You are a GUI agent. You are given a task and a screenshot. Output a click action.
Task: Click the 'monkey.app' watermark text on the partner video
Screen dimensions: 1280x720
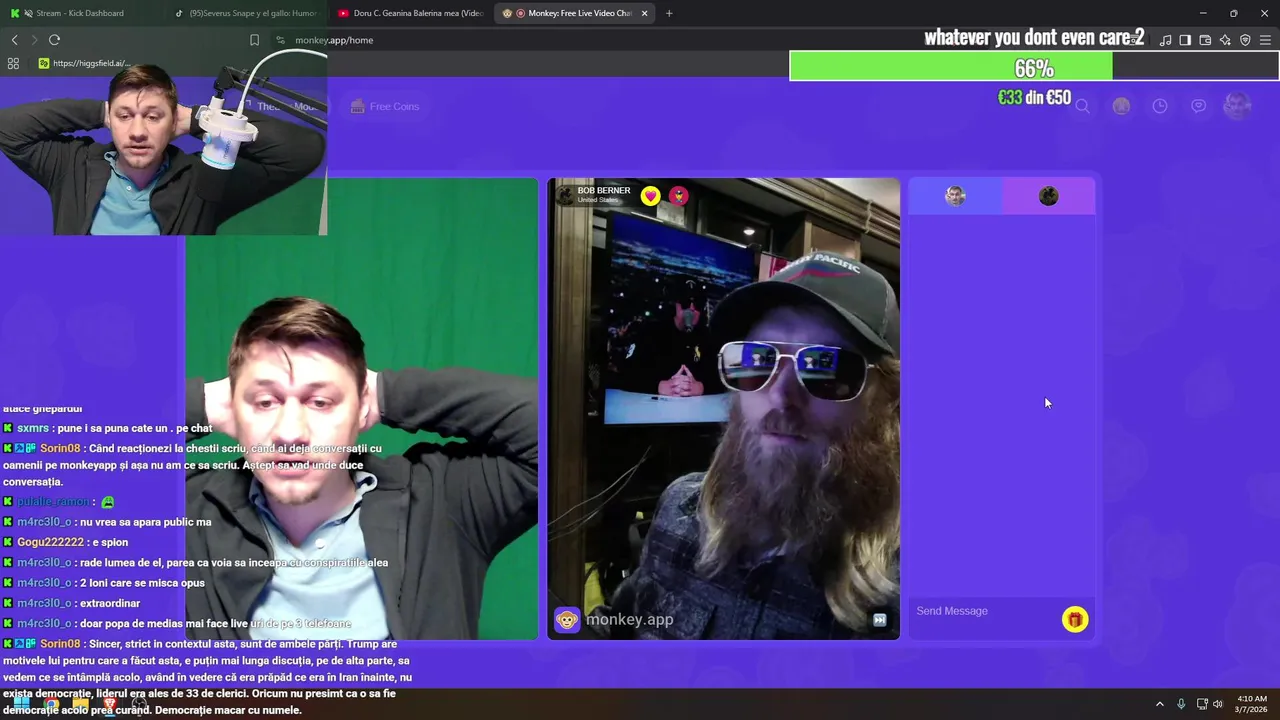629,620
